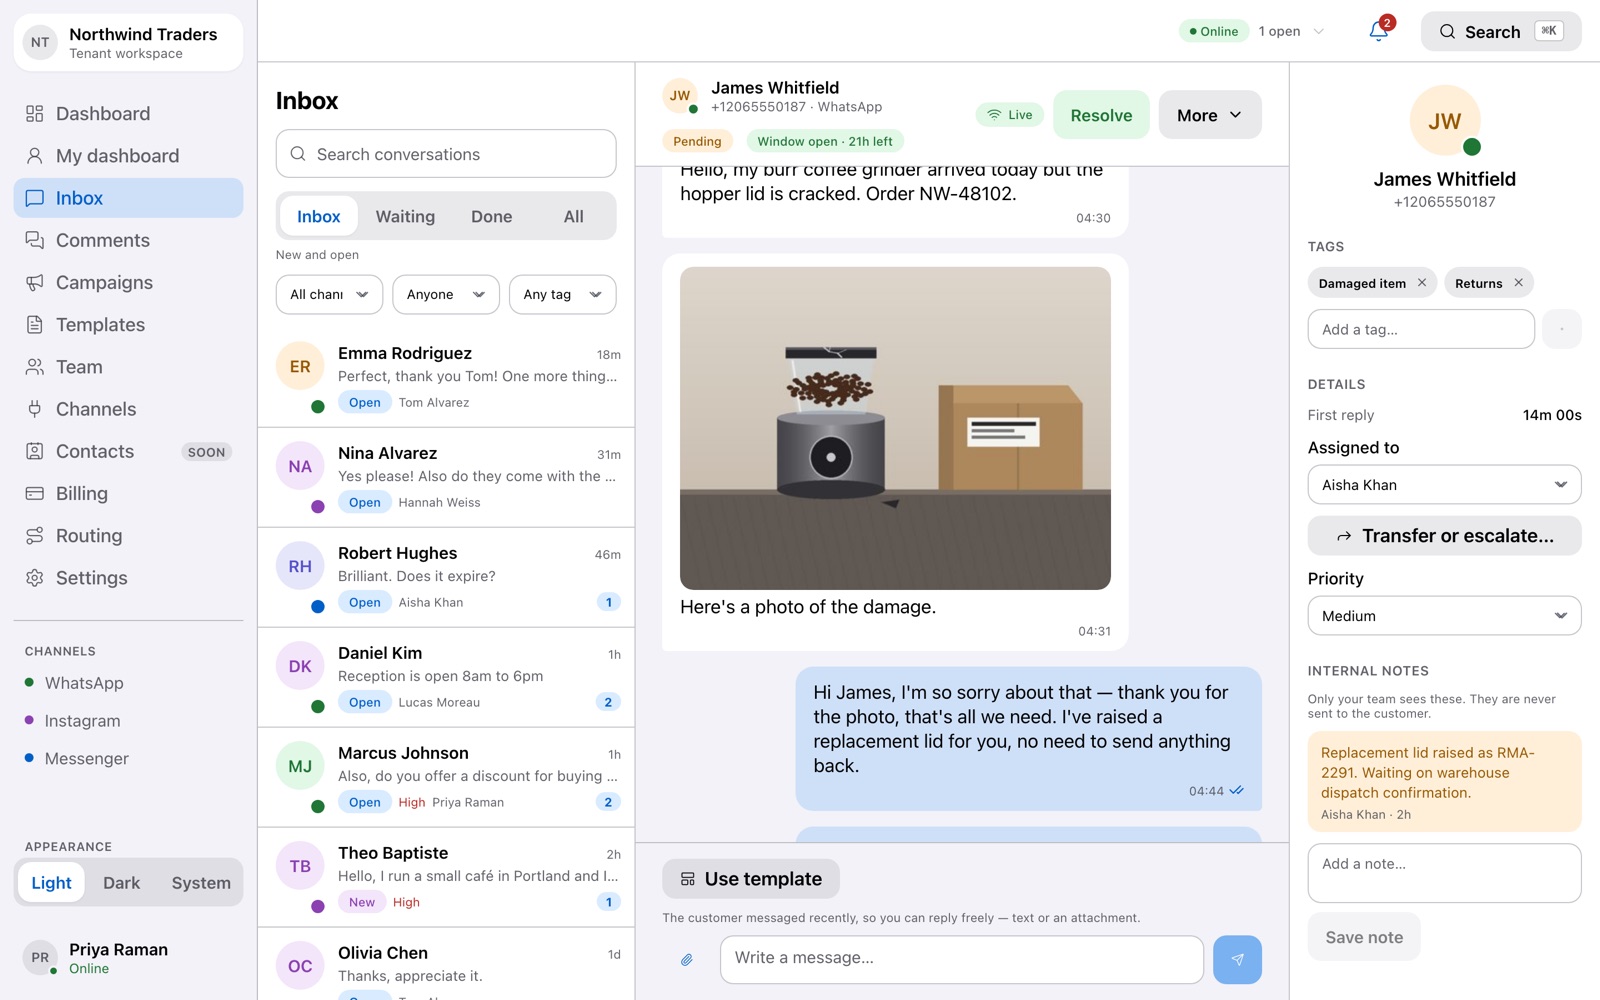Change the Assigned to Aisha Khan dropdown
The image size is (1600, 1000).
pos(1444,485)
